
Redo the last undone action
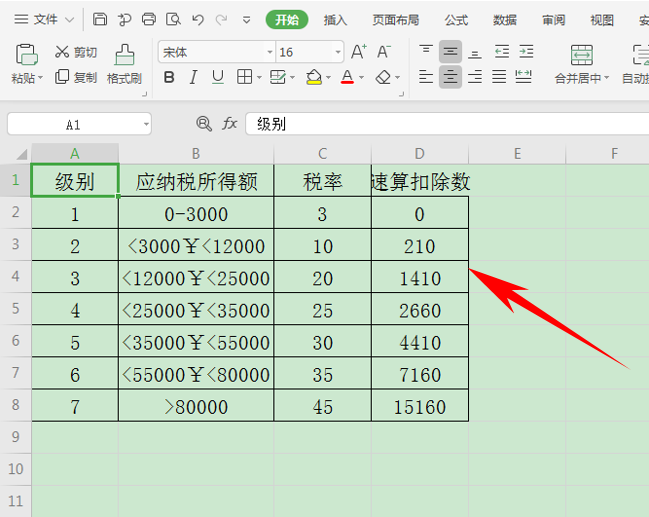click(x=221, y=19)
